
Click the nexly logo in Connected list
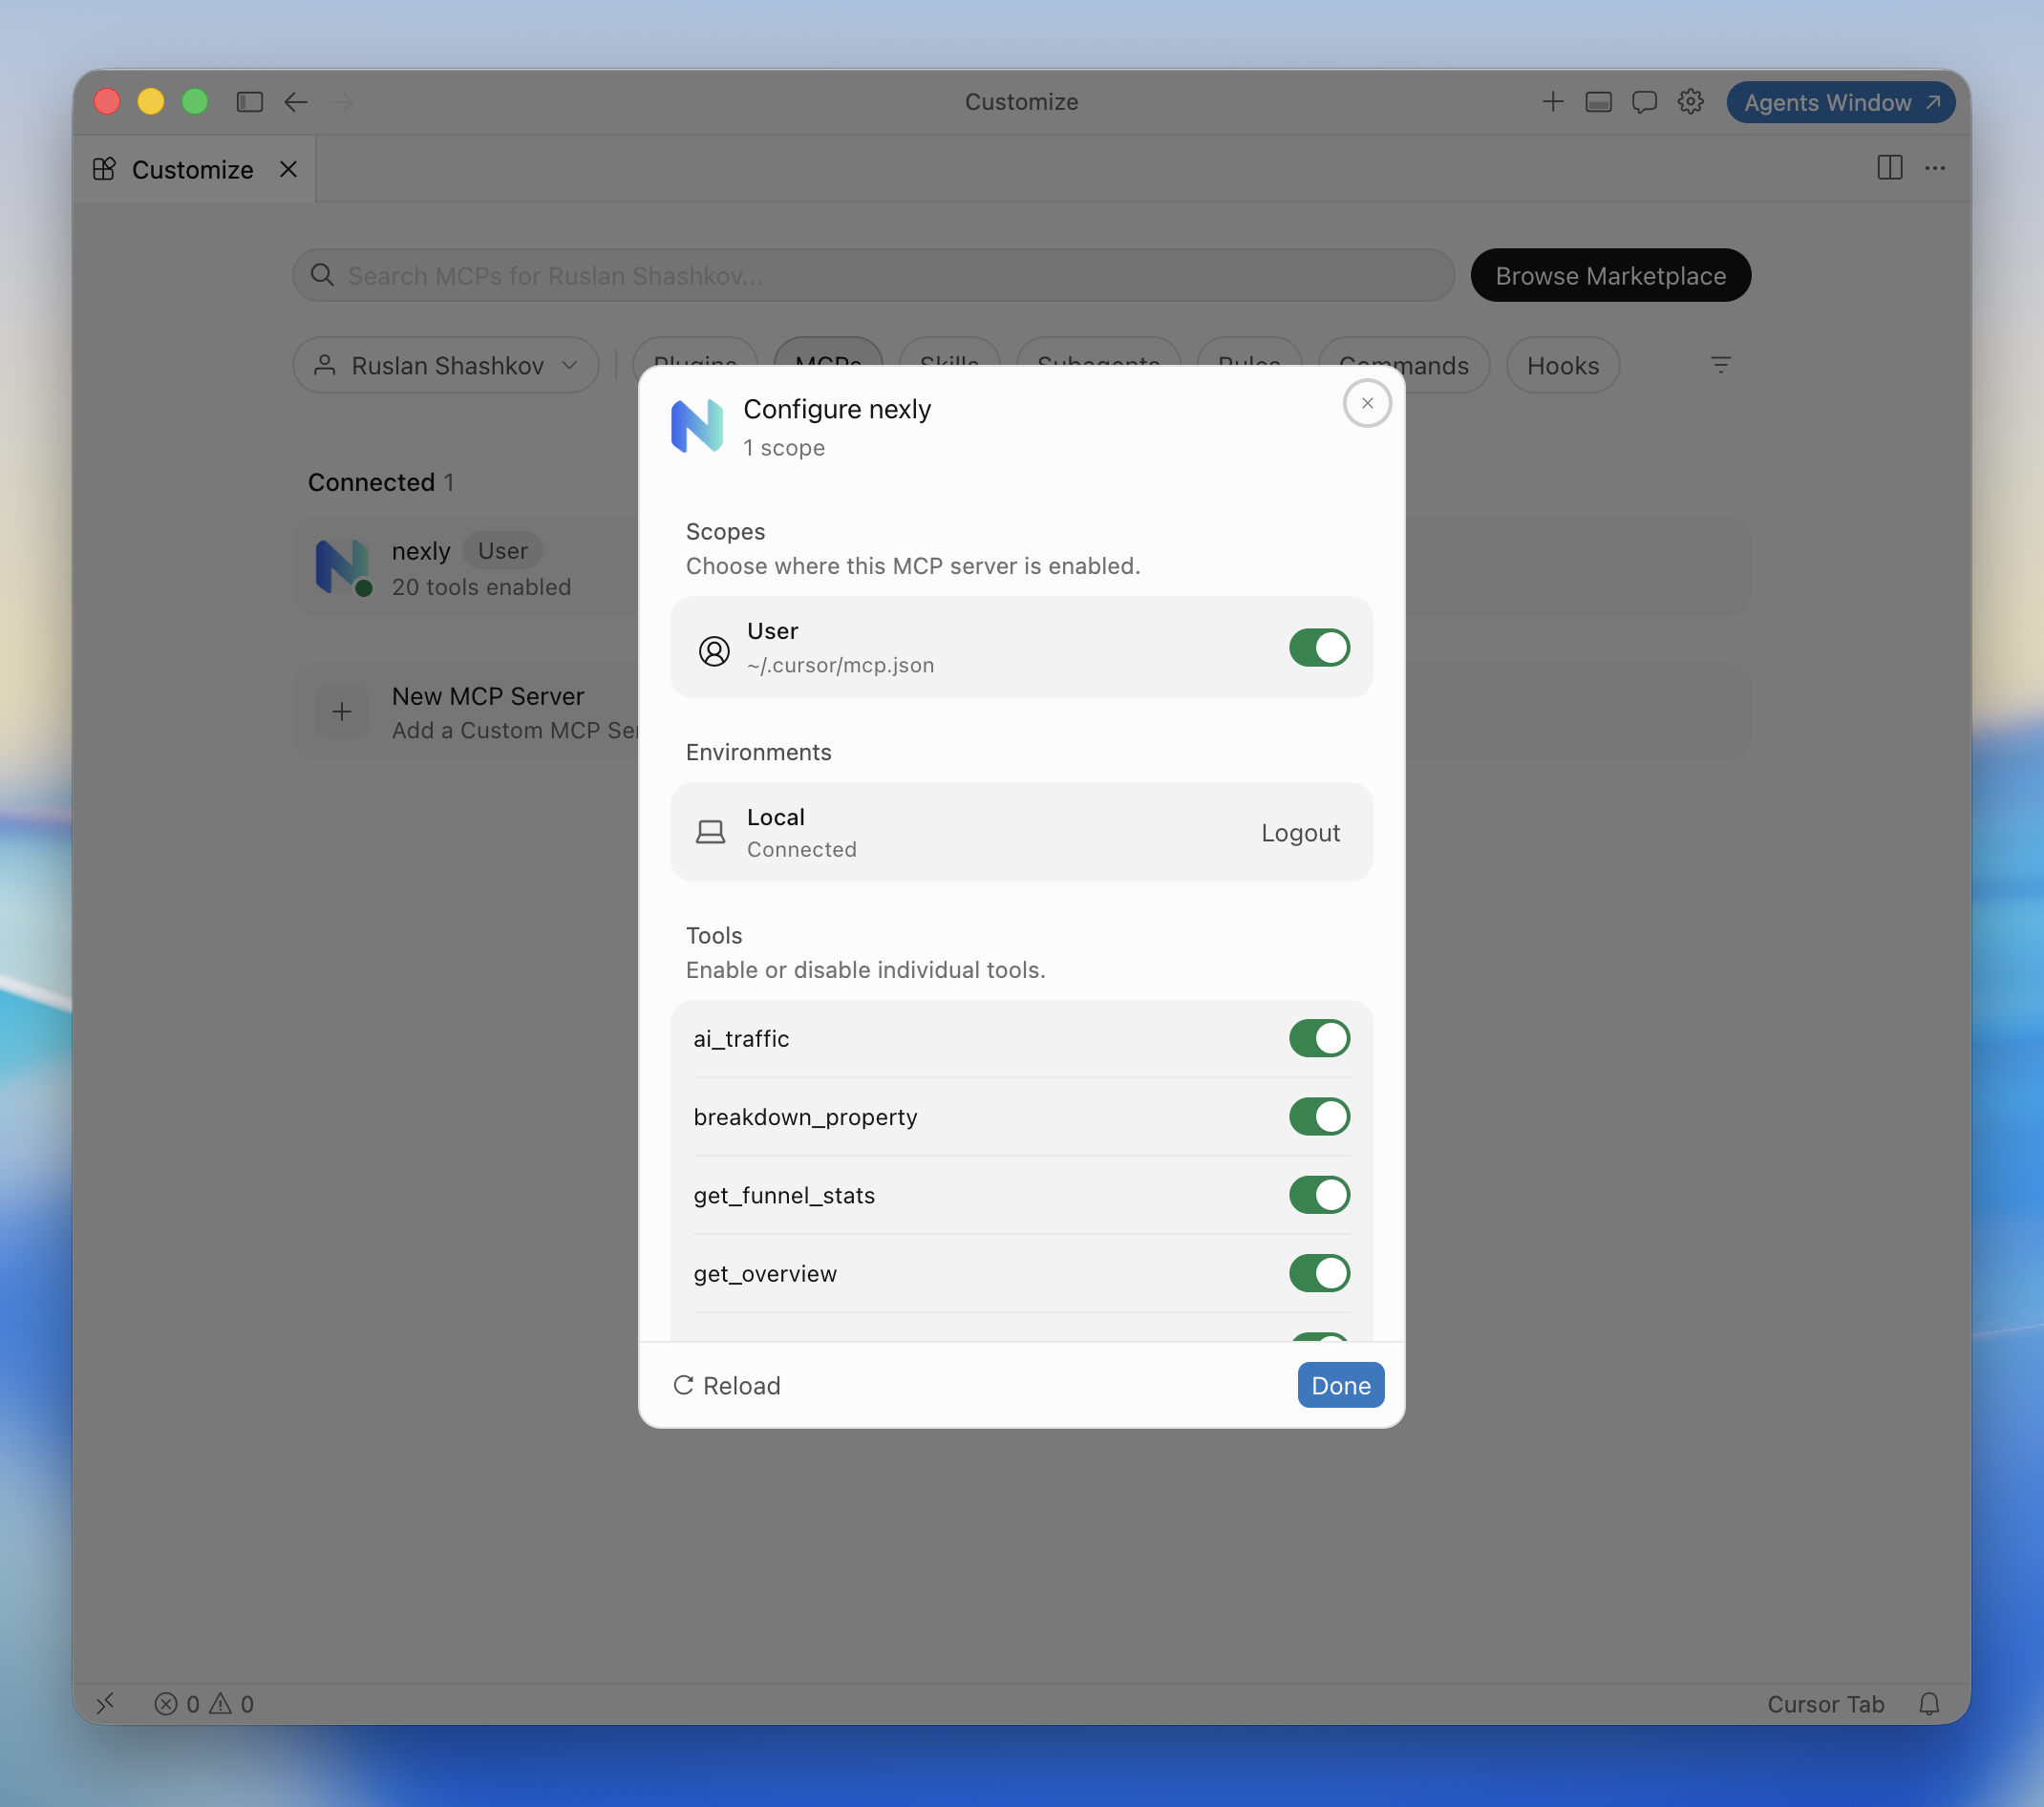(x=341, y=566)
